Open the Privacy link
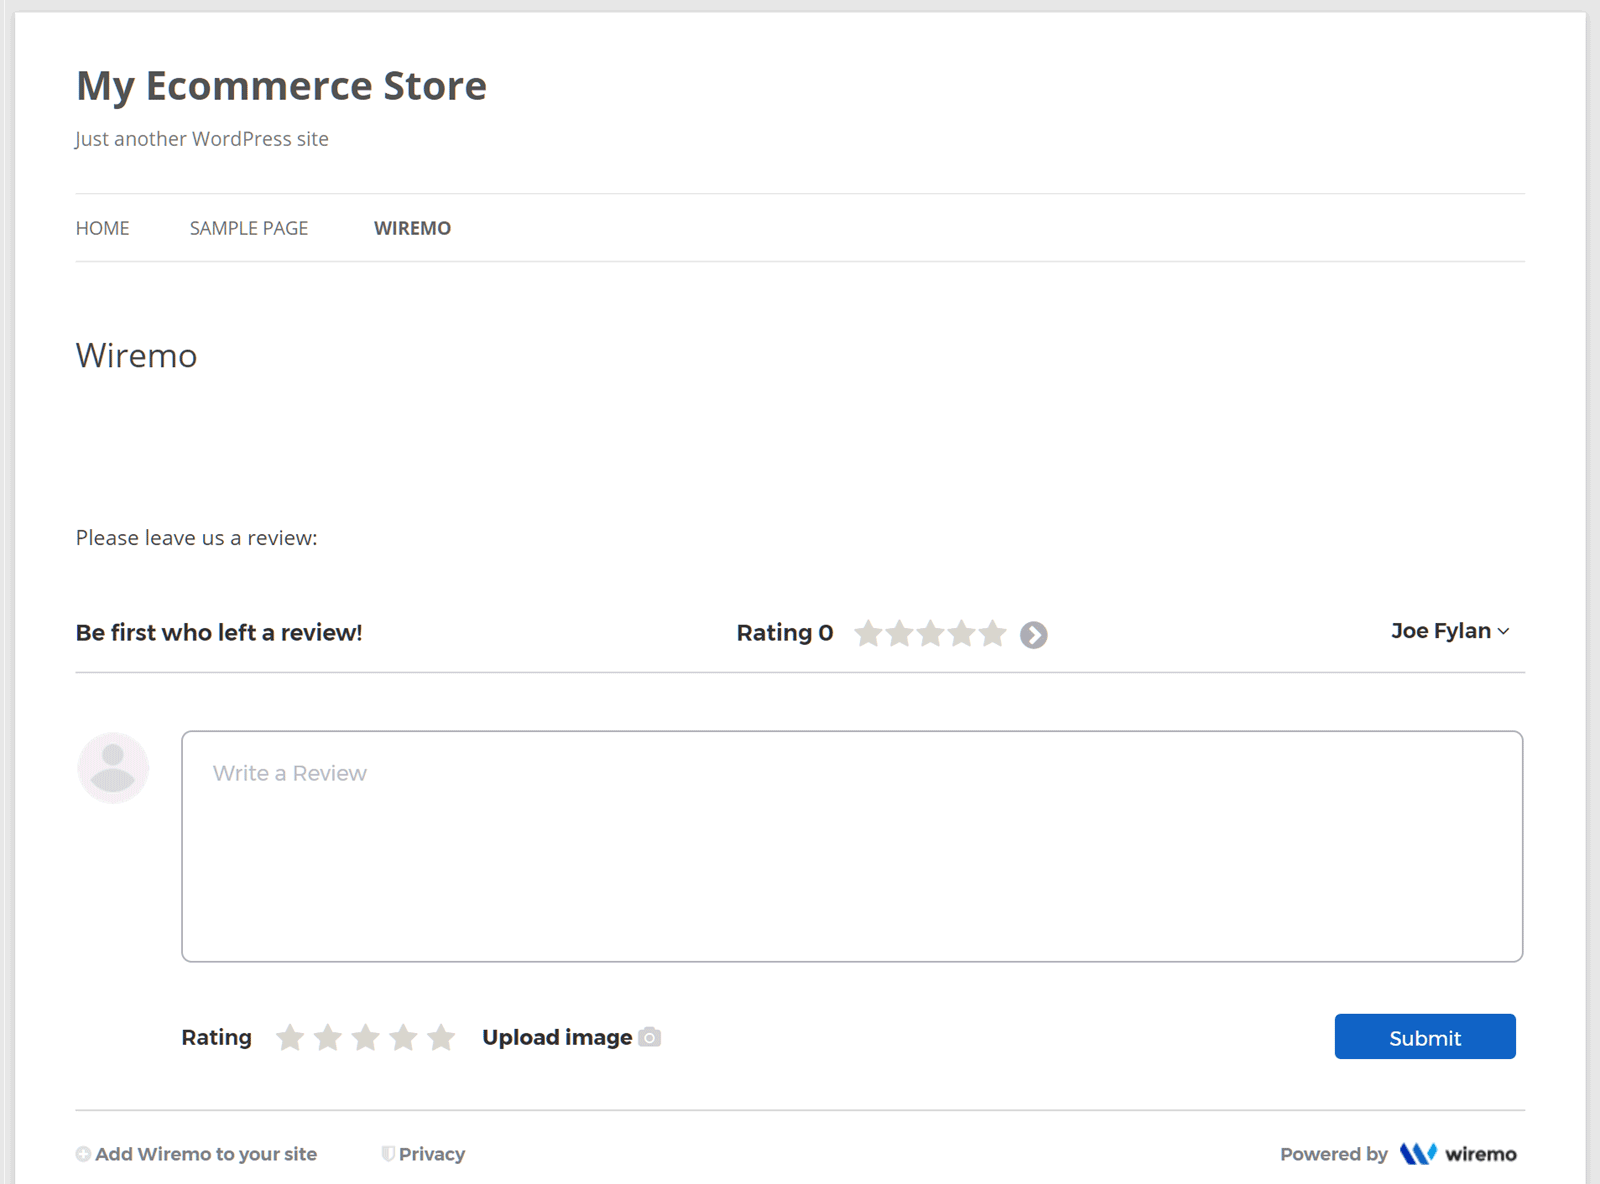The height and width of the screenshot is (1184, 1600). [432, 1154]
